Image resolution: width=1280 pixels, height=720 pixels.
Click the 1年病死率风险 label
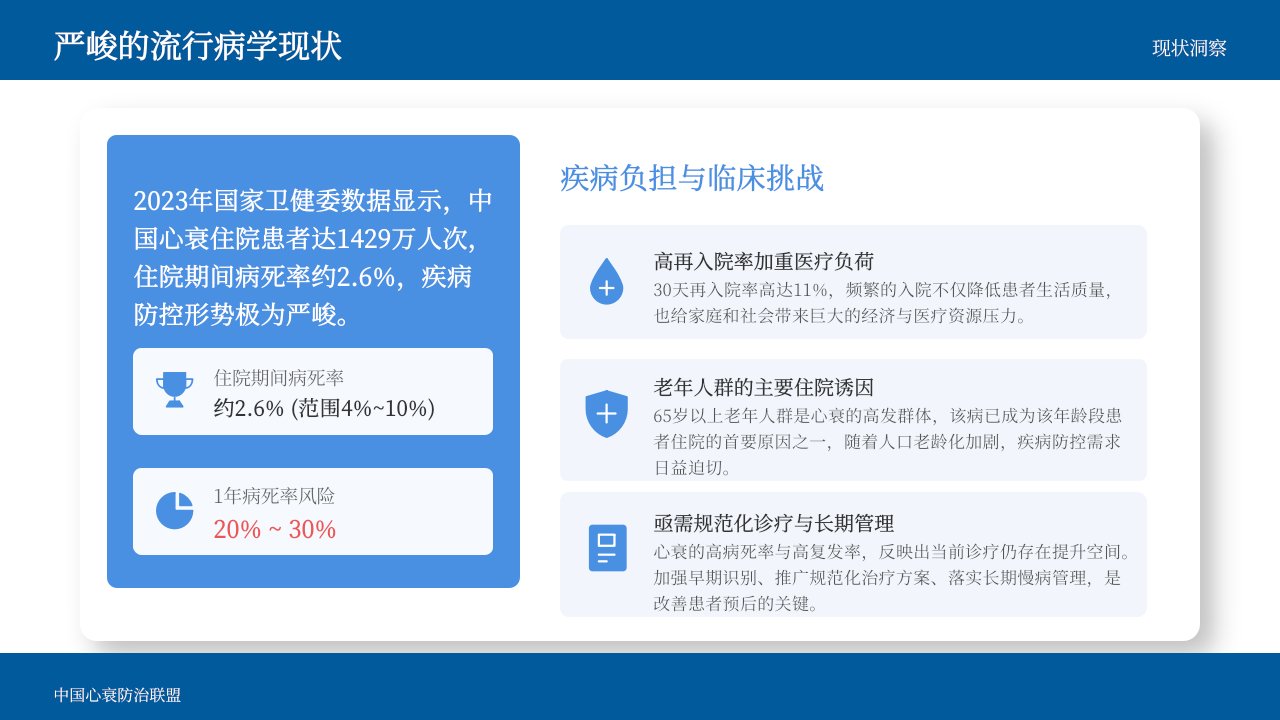pyautogui.click(x=274, y=496)
